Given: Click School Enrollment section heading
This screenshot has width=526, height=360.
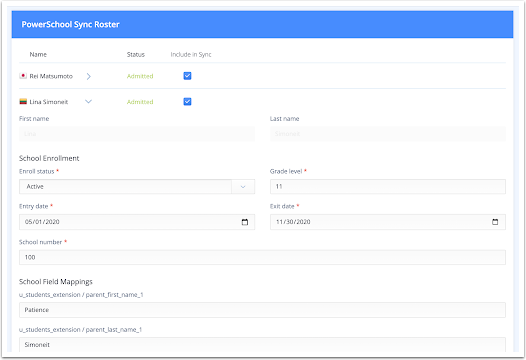Looking at the screenshot, I should coord(49,158).
